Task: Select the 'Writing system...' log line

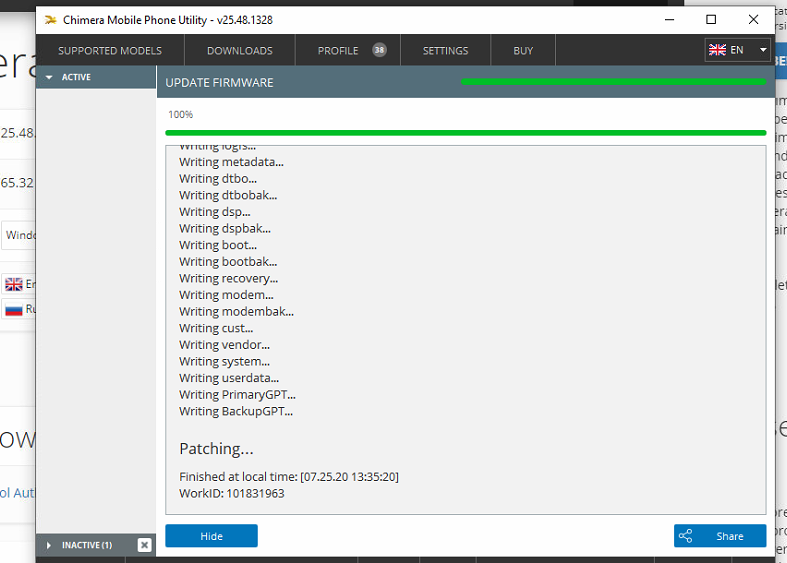Action: tap(224, 361)
